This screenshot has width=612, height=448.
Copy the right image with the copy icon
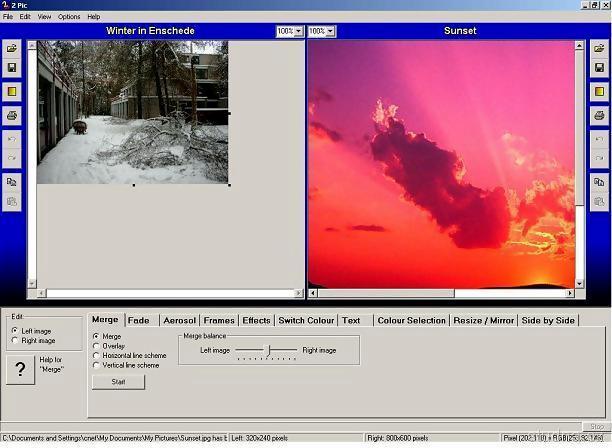[599, 182]
